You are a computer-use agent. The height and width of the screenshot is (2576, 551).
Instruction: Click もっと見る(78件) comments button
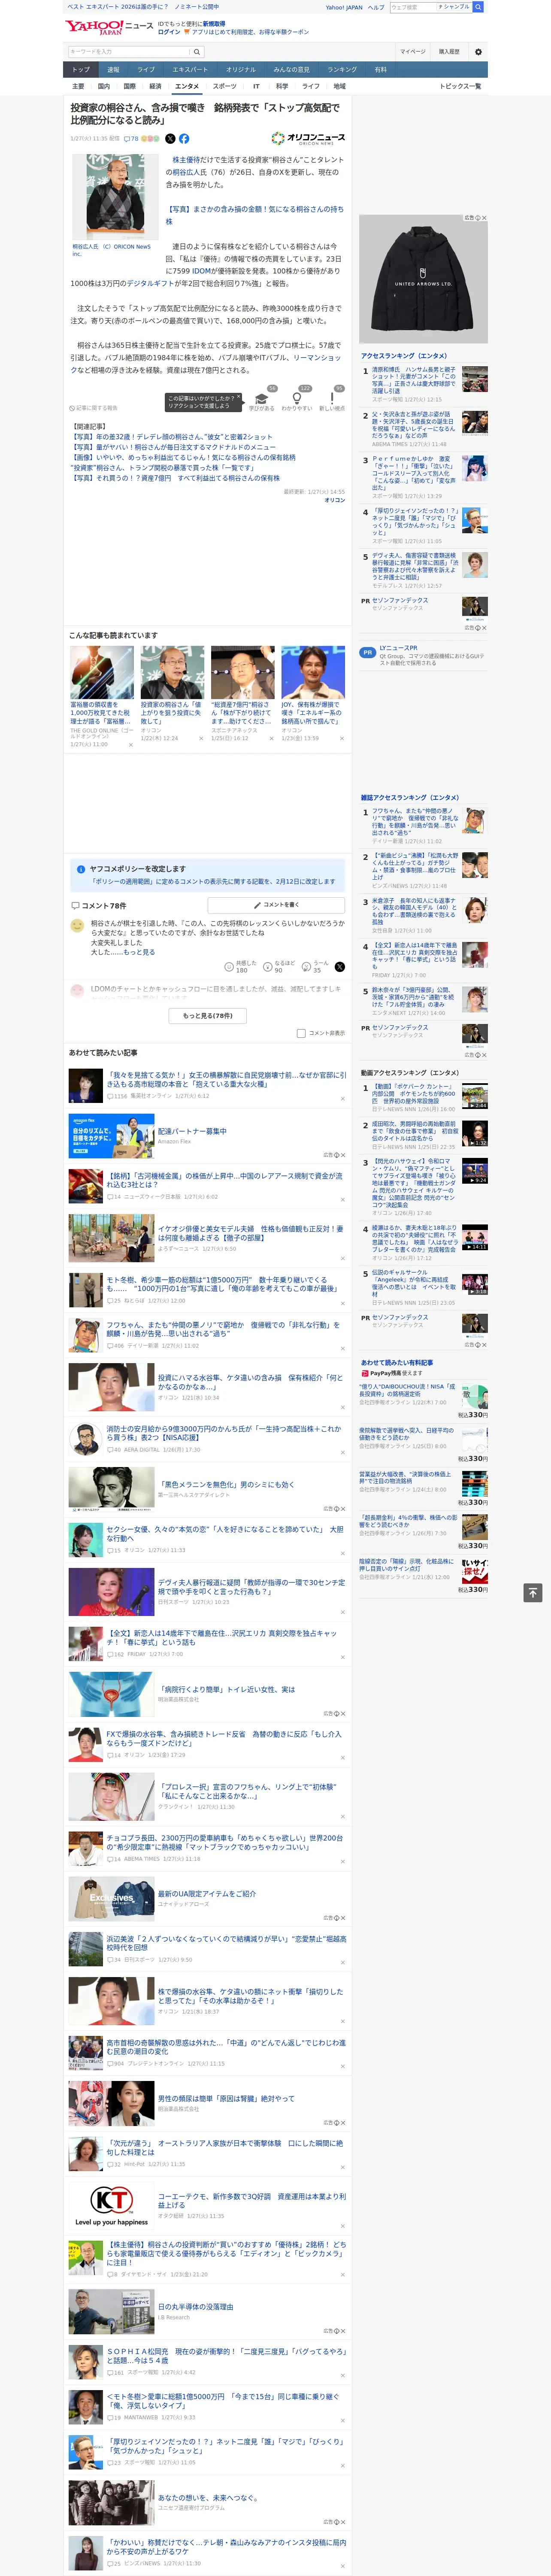pos(208,1015)
